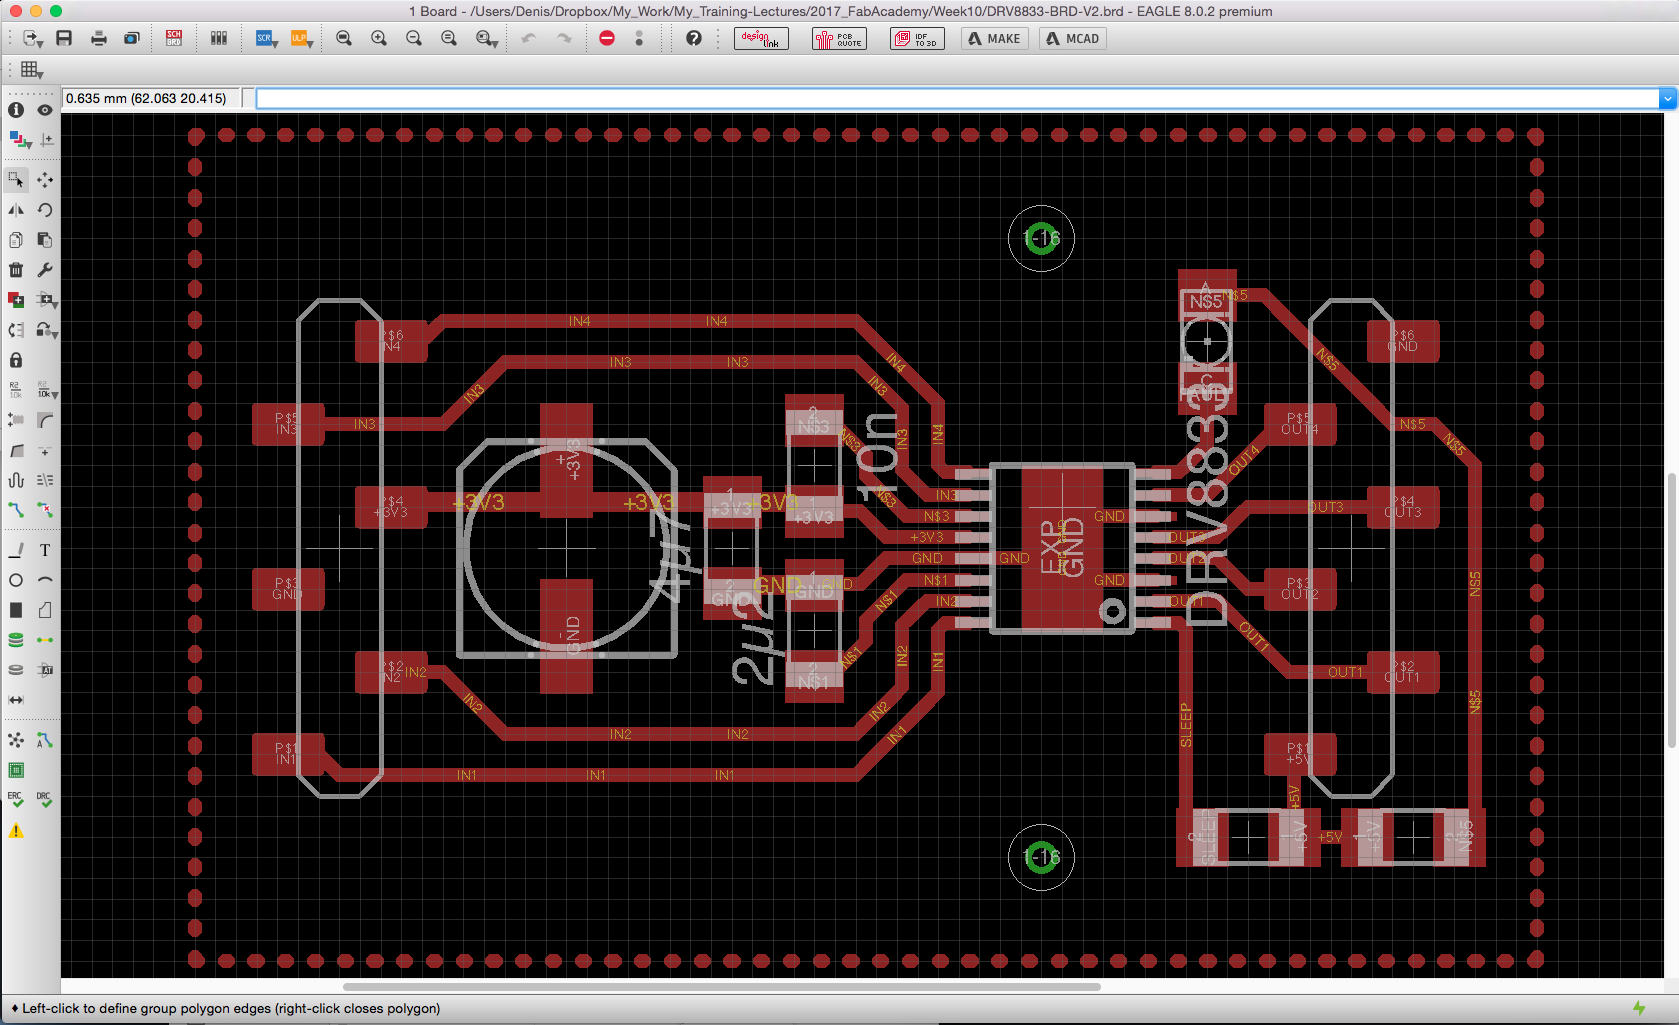Click the PCB Quote button
Viewport: 1679px width, 1025px height.
coord(839,38)
